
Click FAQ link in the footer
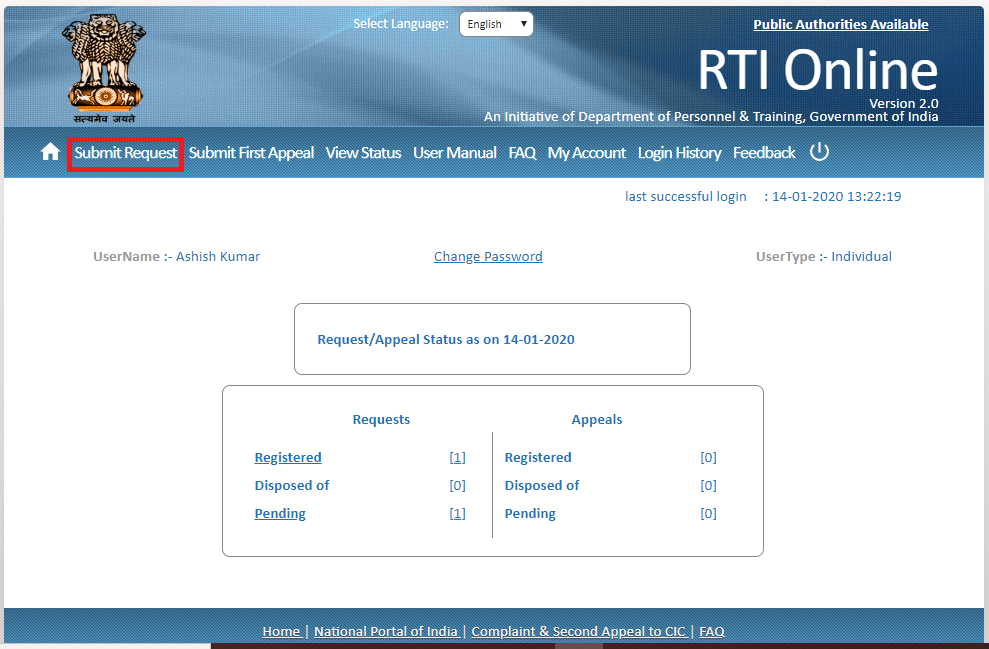(x=711, y=631)
